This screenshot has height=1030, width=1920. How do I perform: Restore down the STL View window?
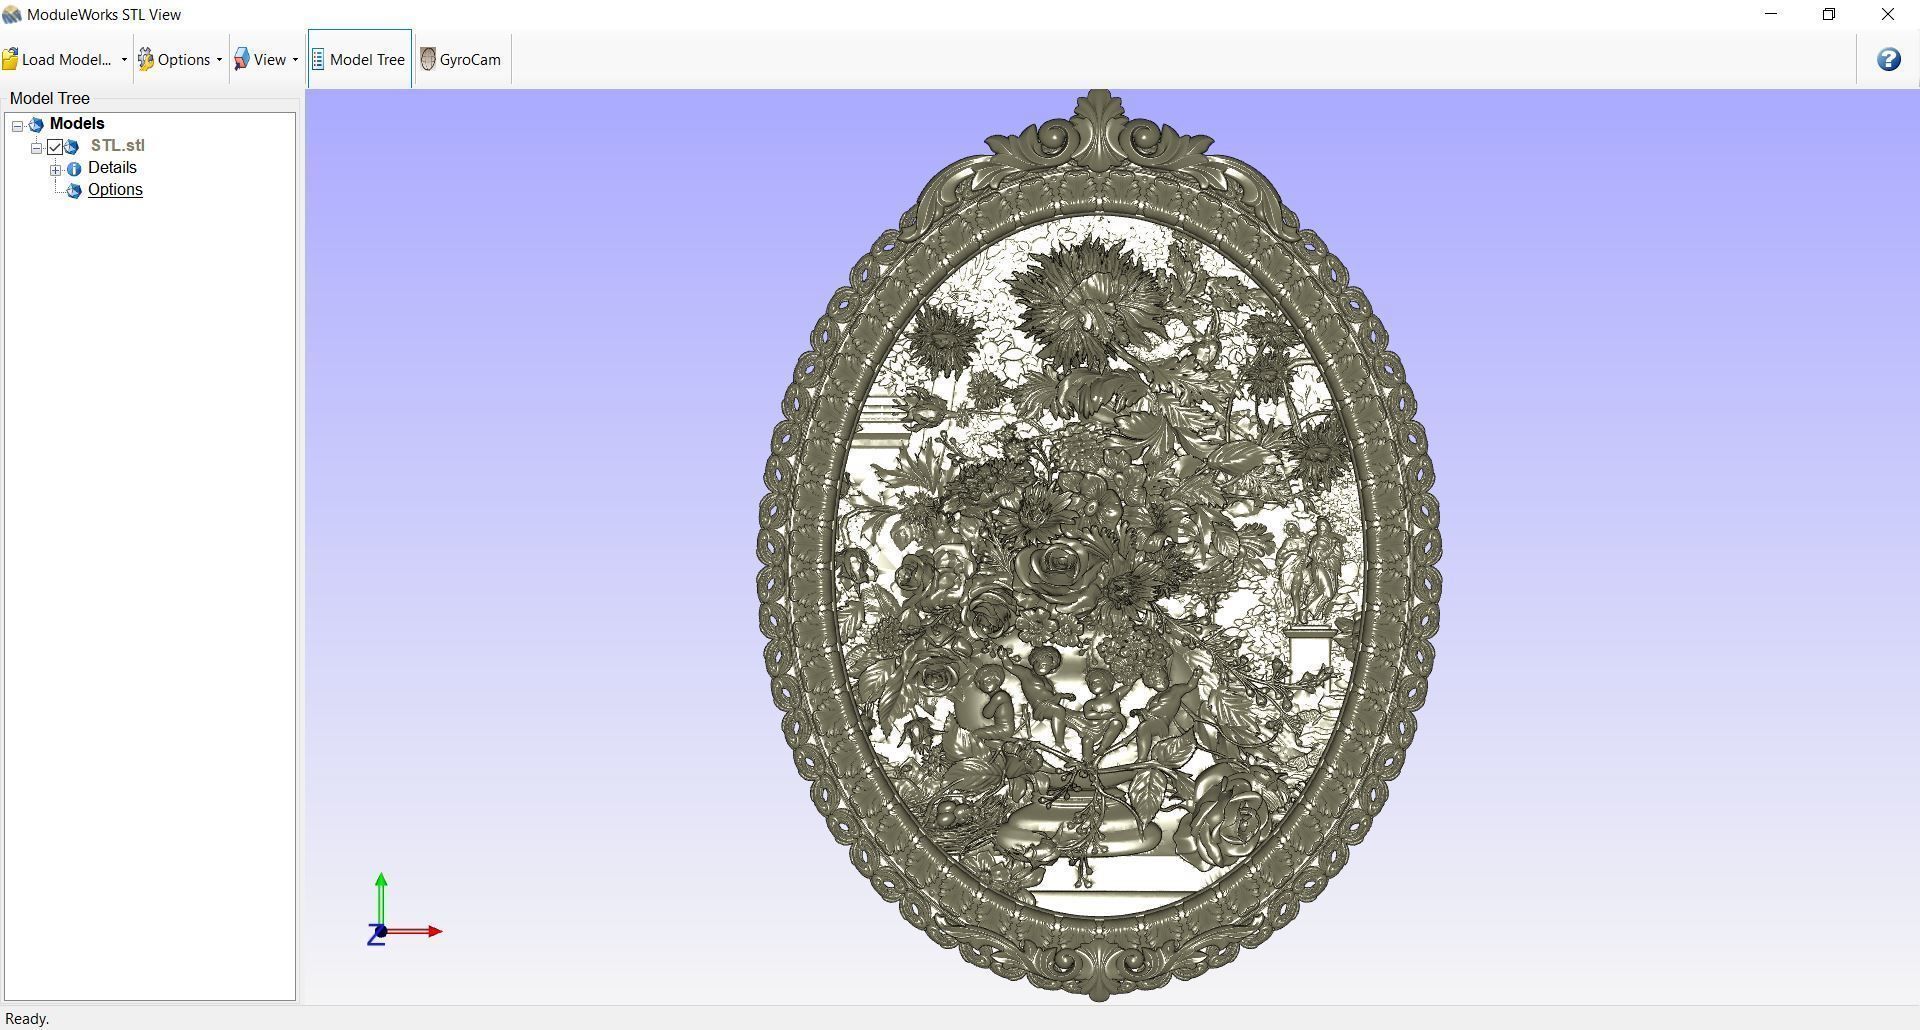[x=1829, y=14]
